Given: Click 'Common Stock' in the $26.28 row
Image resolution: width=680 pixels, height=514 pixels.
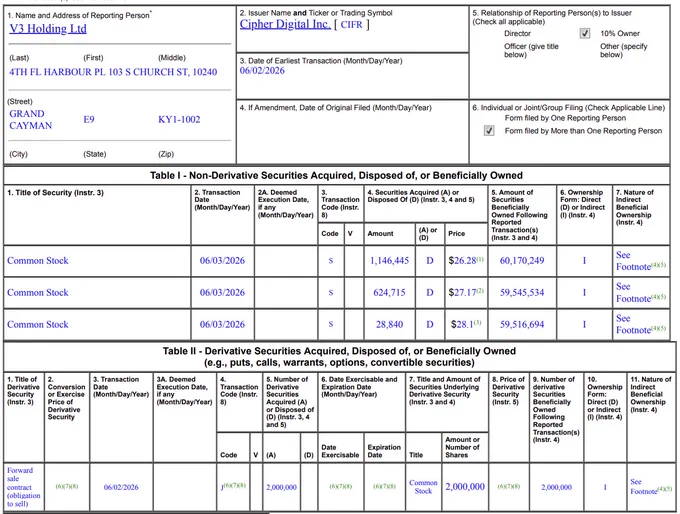Looking at the screenshot, I should pos(38,261).
